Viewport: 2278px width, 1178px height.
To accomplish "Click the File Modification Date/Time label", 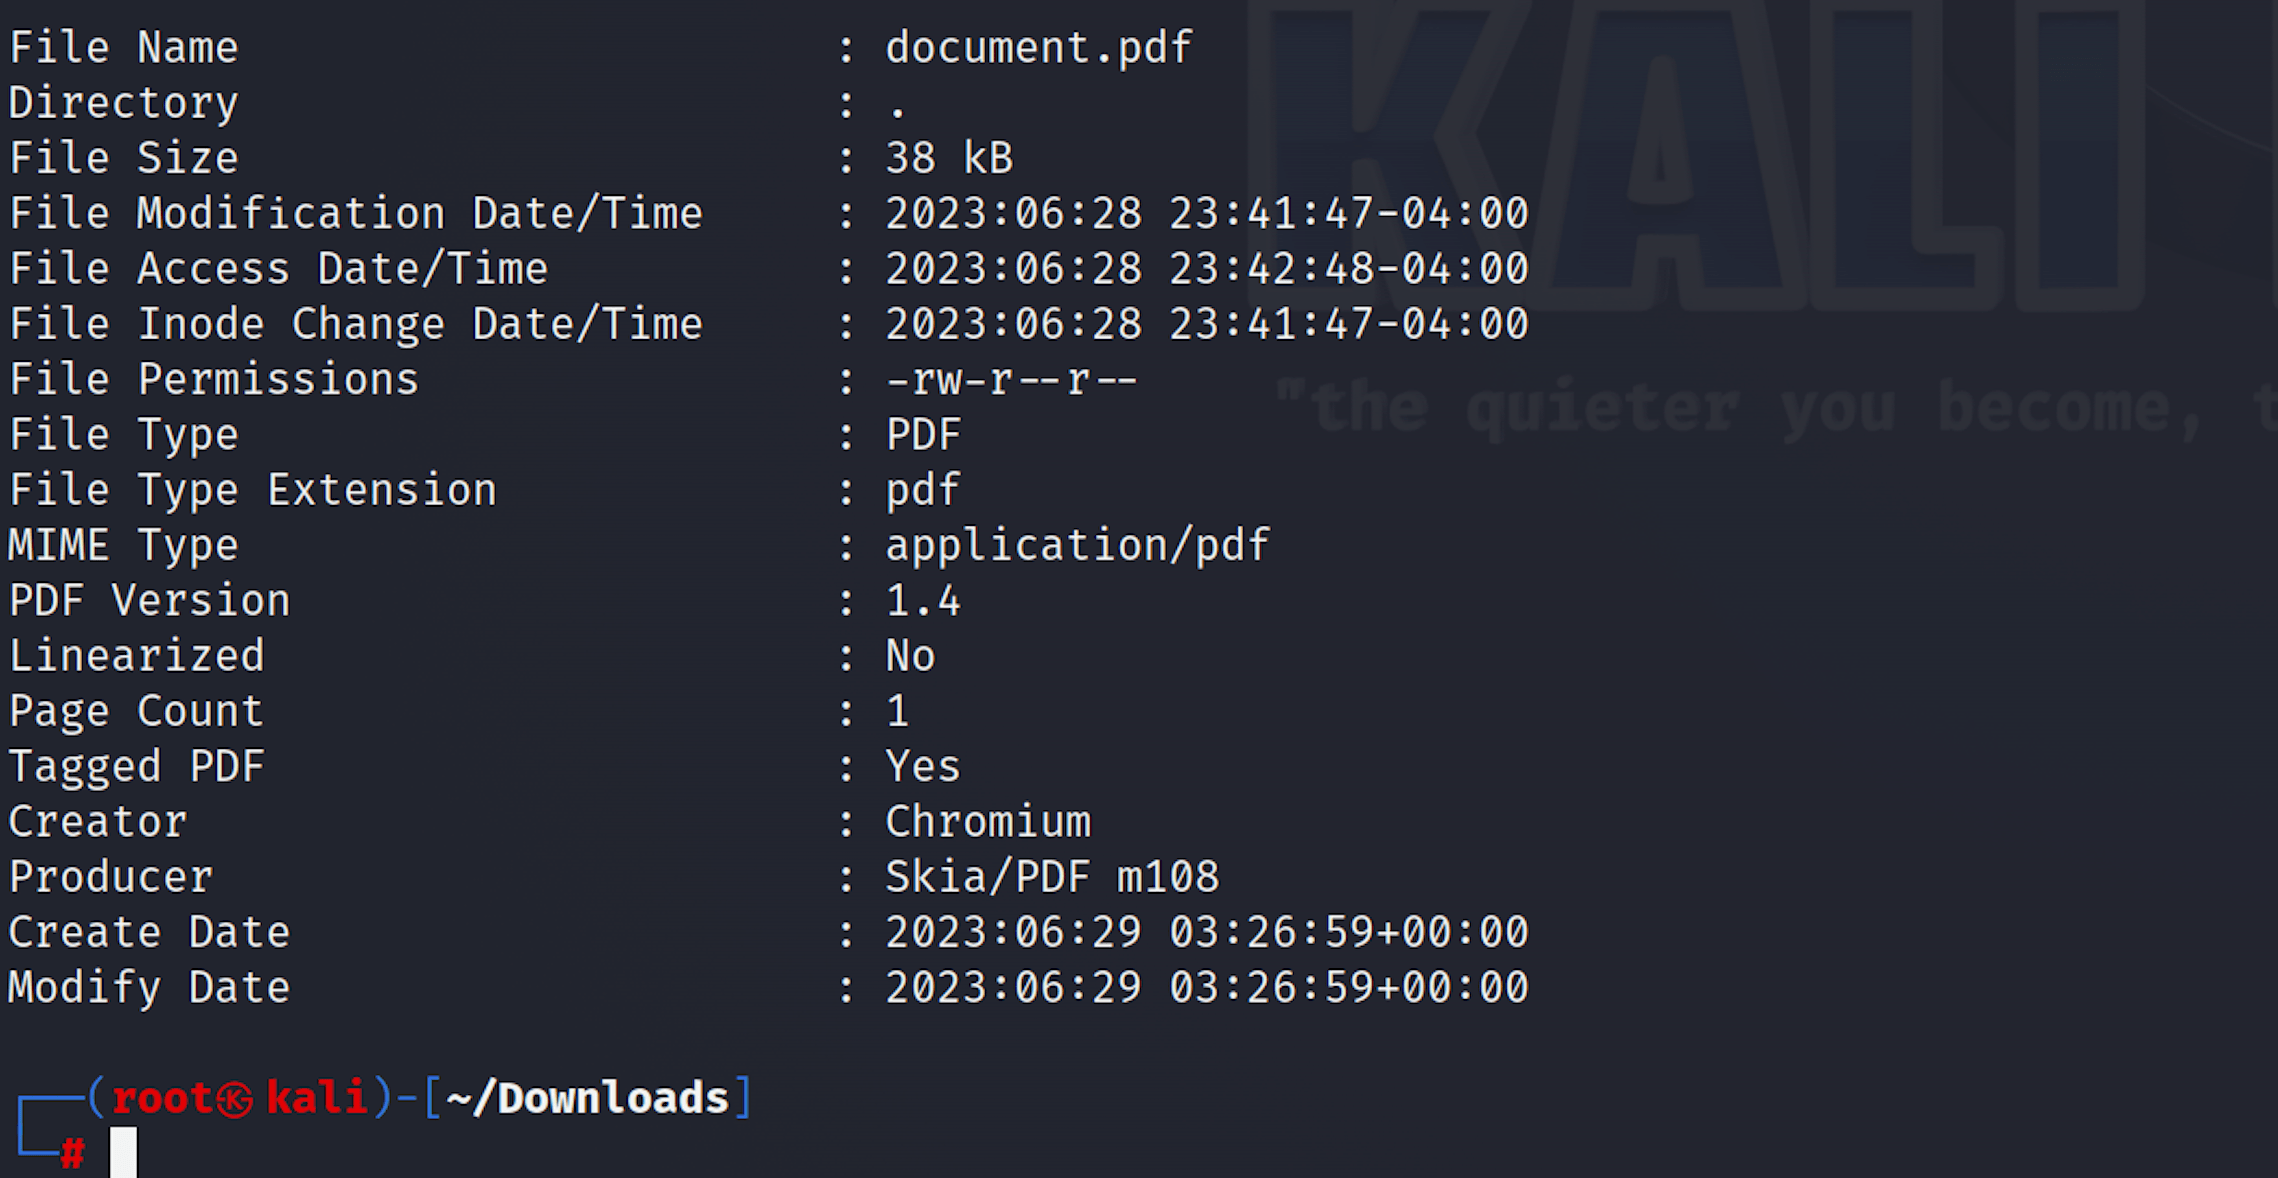I will click(x=356, y=214).
